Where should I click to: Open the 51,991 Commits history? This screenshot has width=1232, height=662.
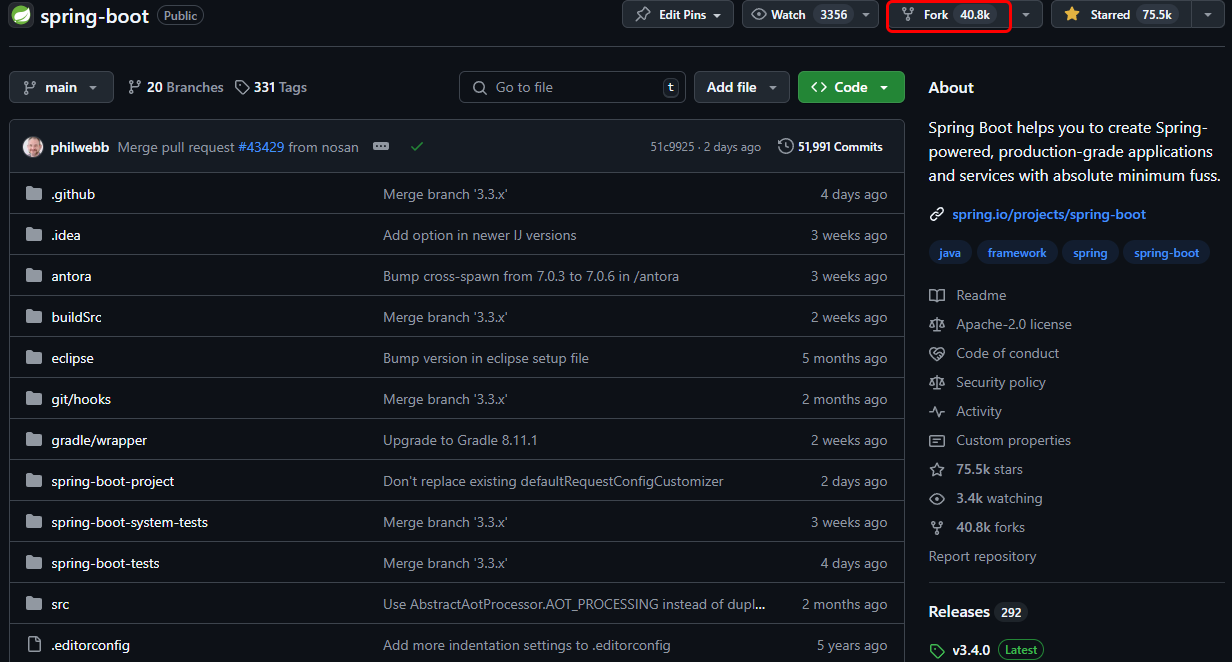click(x=830, y=147)
